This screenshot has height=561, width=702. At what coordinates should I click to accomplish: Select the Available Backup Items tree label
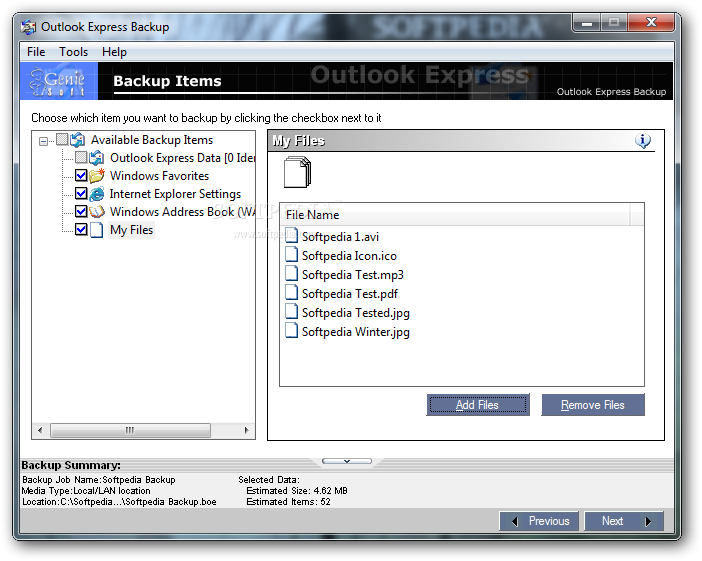(152, 140)
